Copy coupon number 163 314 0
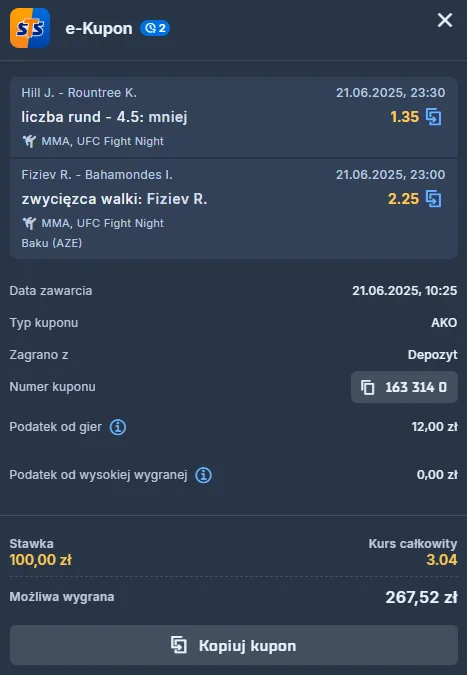Viewport: 467px width, 675px height. pyautogui.click(x=404, y=387)
